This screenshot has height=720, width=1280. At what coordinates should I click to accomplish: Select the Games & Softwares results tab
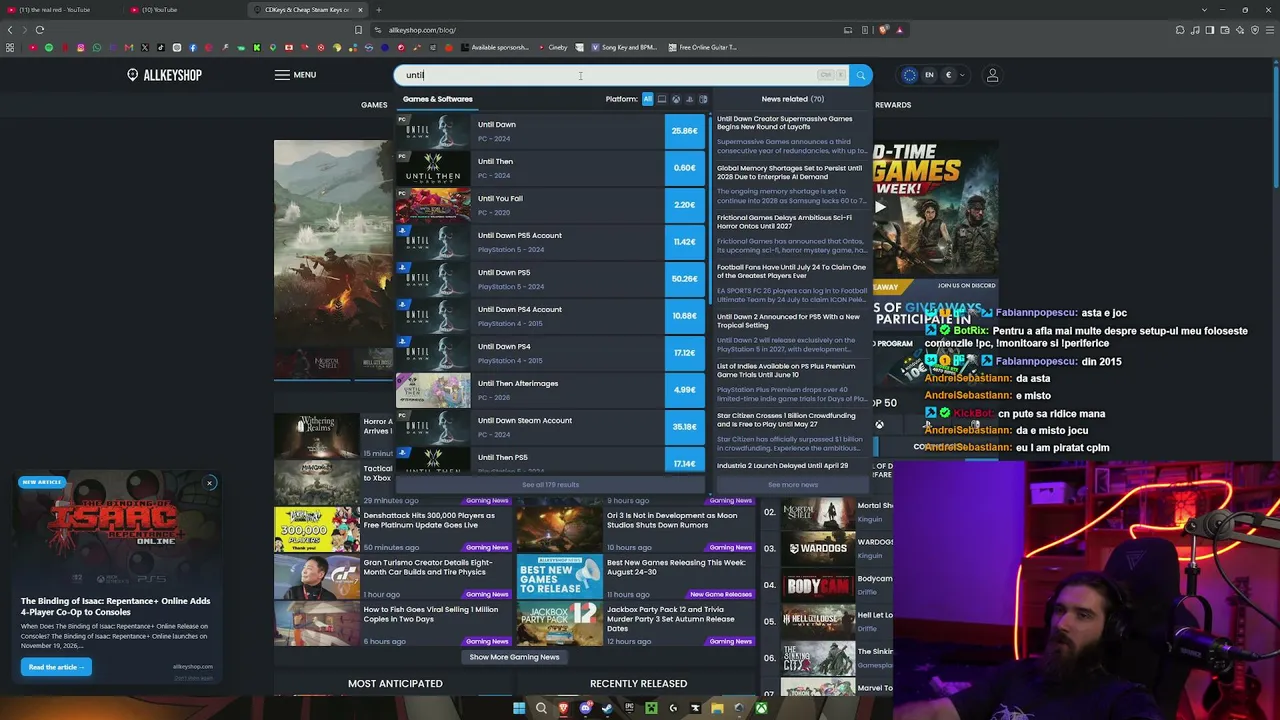tap(438, 99)
